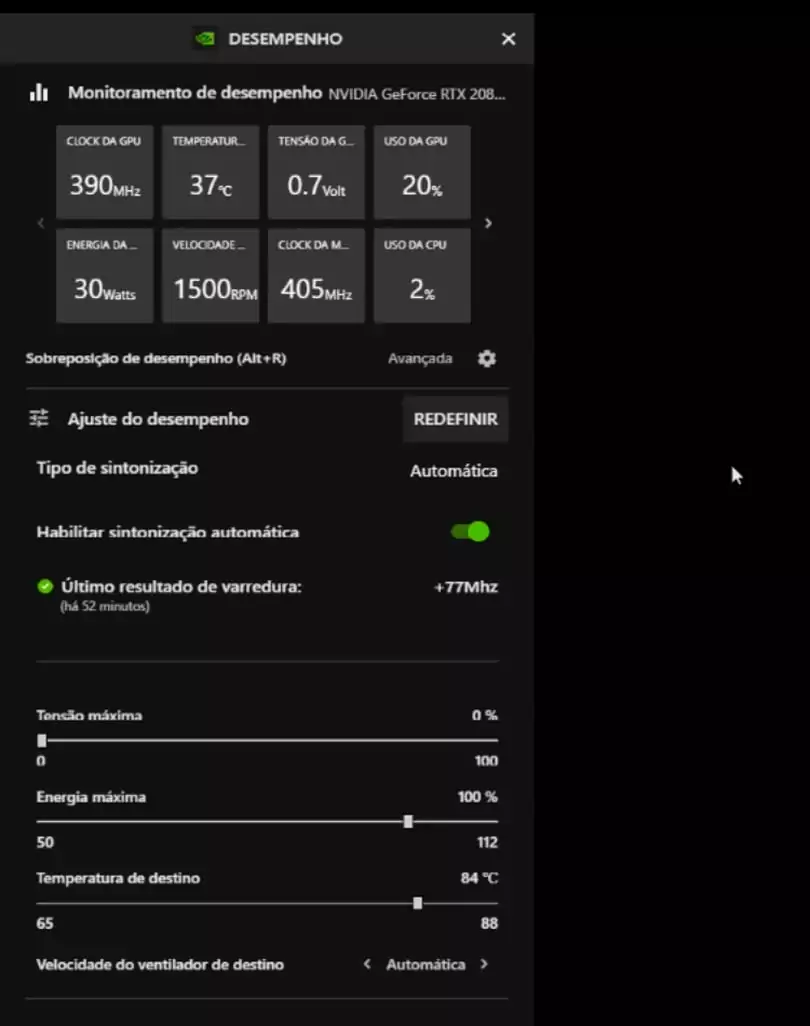Image resolution: width=810 pixels, height=1026 pixels.
Task: Click the Avançada overlay mode label
Action: click(420, 358)
